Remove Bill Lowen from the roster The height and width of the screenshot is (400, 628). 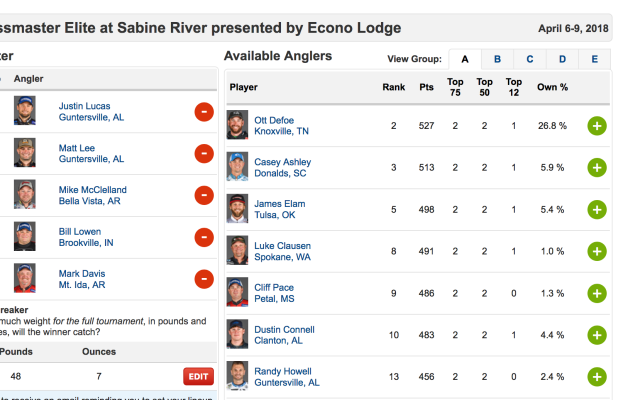[x=204, y=237]
